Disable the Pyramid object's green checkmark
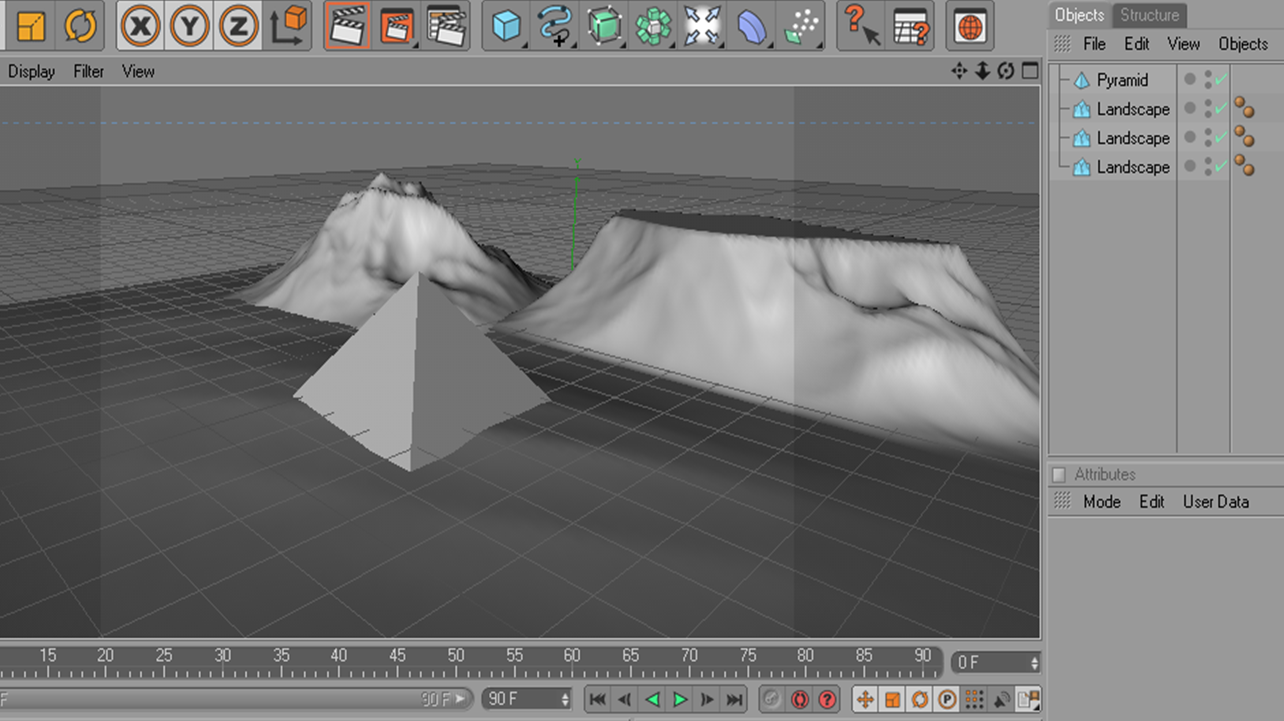This screenshot has height=721, width=1284. (x=1221, y=80)
